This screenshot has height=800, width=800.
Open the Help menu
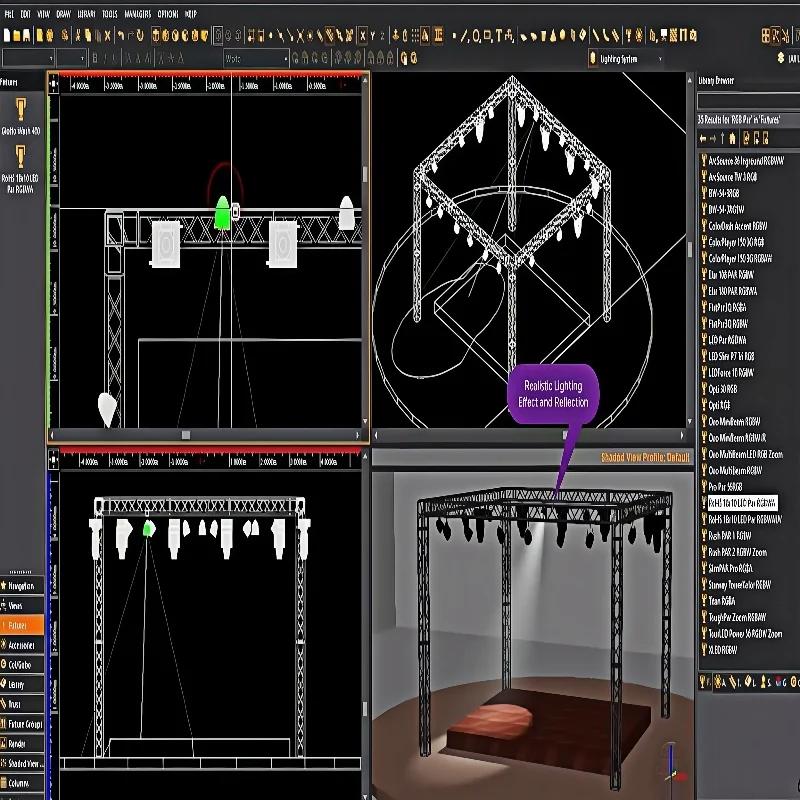pos(190,14)
